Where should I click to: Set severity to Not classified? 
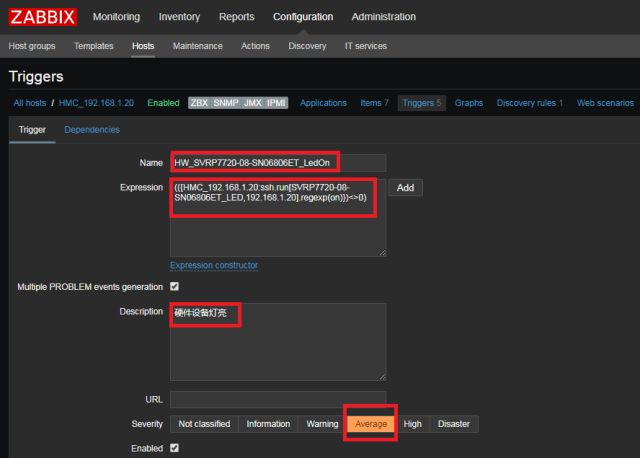point(204,424)
